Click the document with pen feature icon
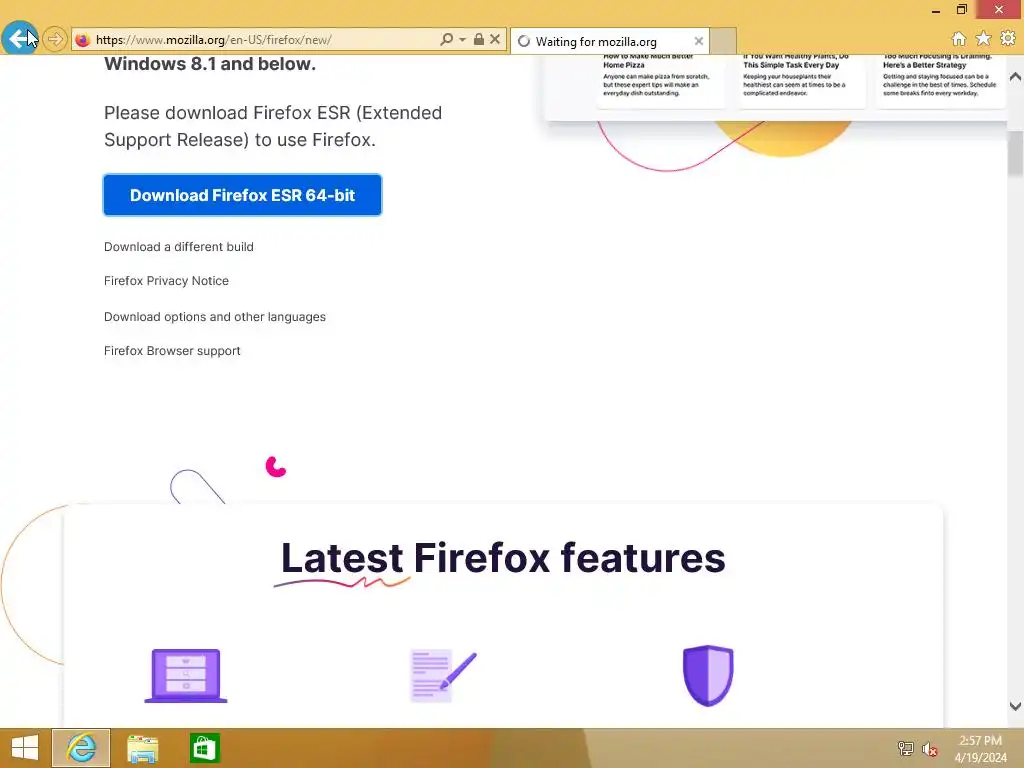Screen dimensions: 1024x768 (443, 676)
